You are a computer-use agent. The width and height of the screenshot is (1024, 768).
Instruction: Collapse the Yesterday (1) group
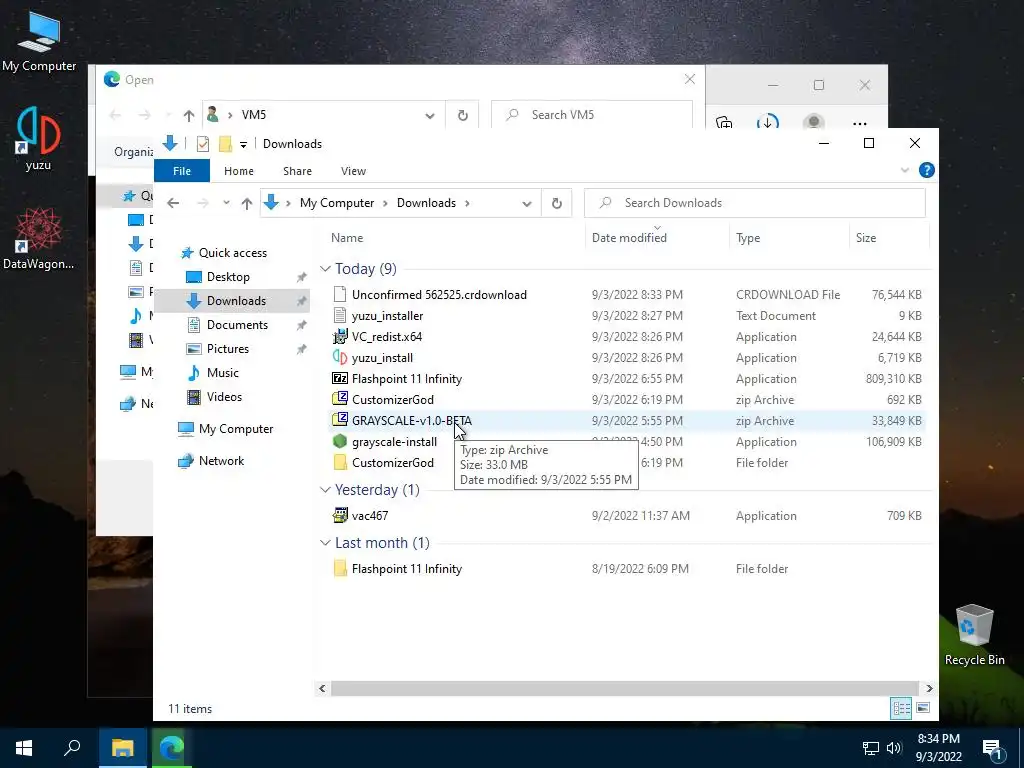pyautogui.click(x=325, y=490)
